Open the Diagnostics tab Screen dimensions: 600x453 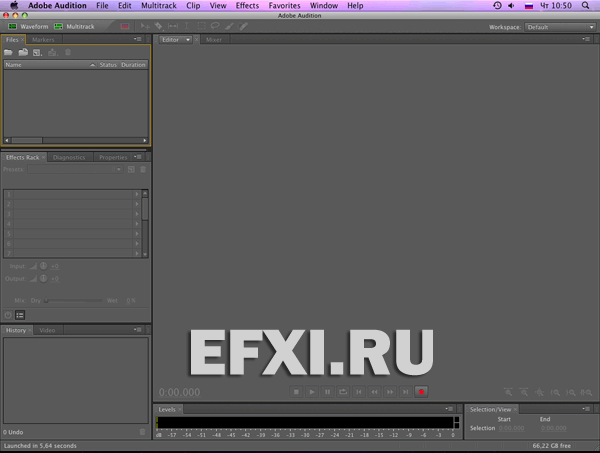tap(69, 157)
